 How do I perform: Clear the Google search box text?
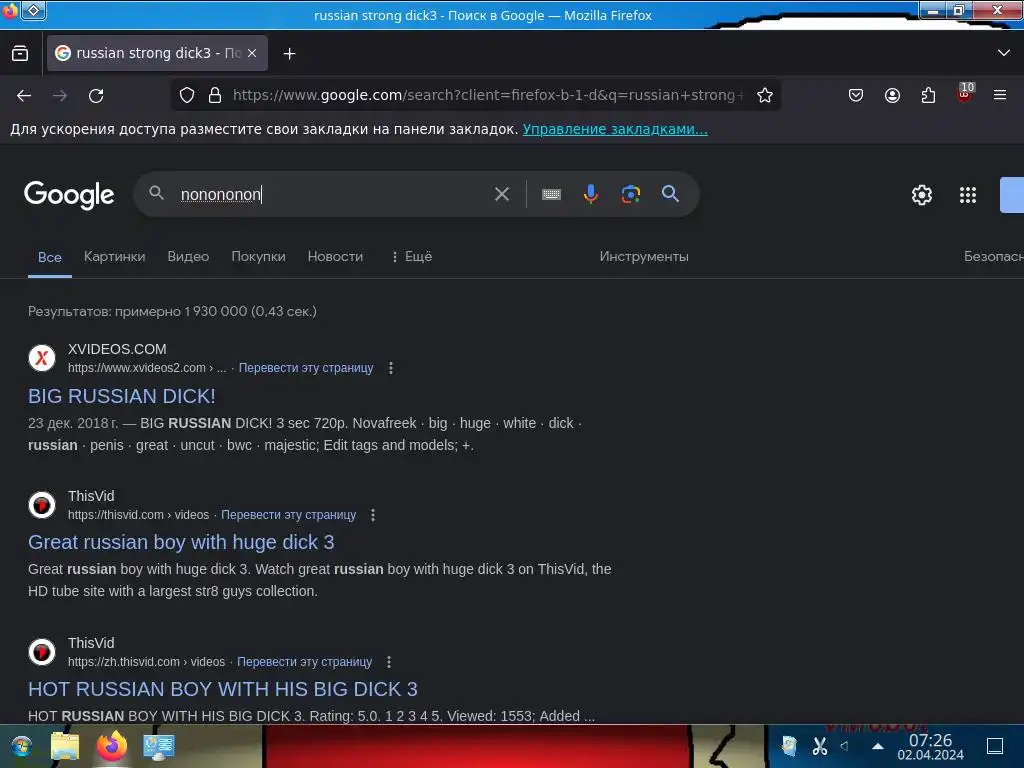click(502, 194)
